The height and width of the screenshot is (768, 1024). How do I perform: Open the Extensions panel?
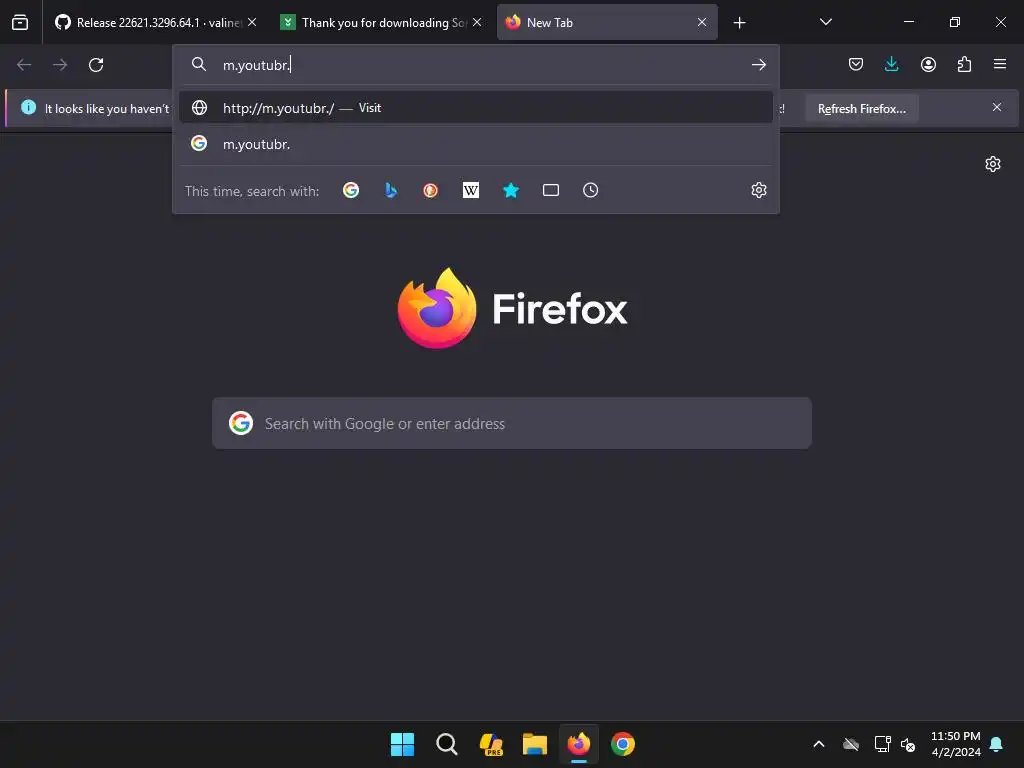pyautogui.click(x=964, y=64)
